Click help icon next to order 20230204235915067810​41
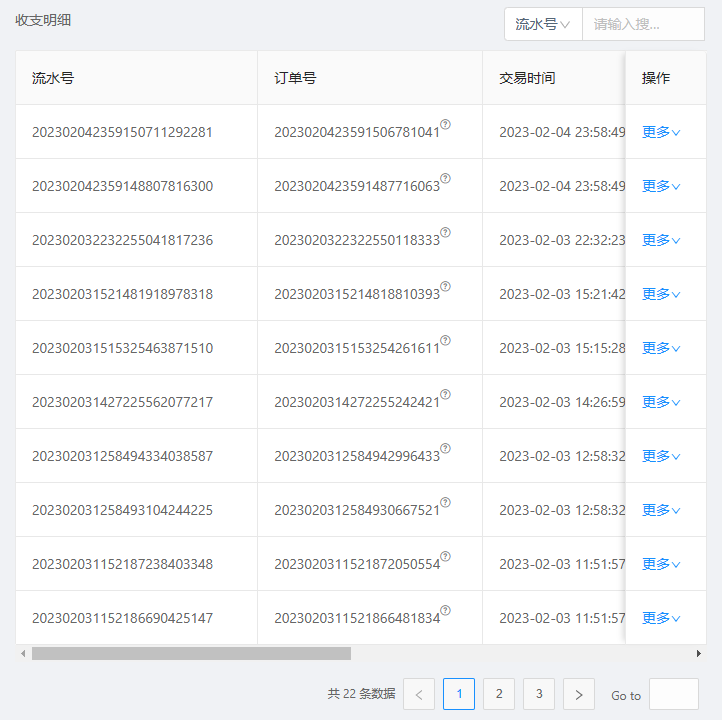Image resolution: width=722 pixels, height=720 pixels. click(445, 124)
